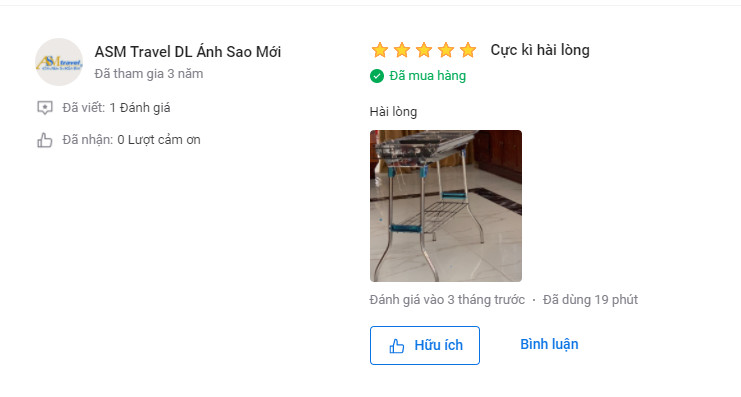Click the fifth rating star
The width and height of the screenshot is (741, 397).
pos(468,50)
